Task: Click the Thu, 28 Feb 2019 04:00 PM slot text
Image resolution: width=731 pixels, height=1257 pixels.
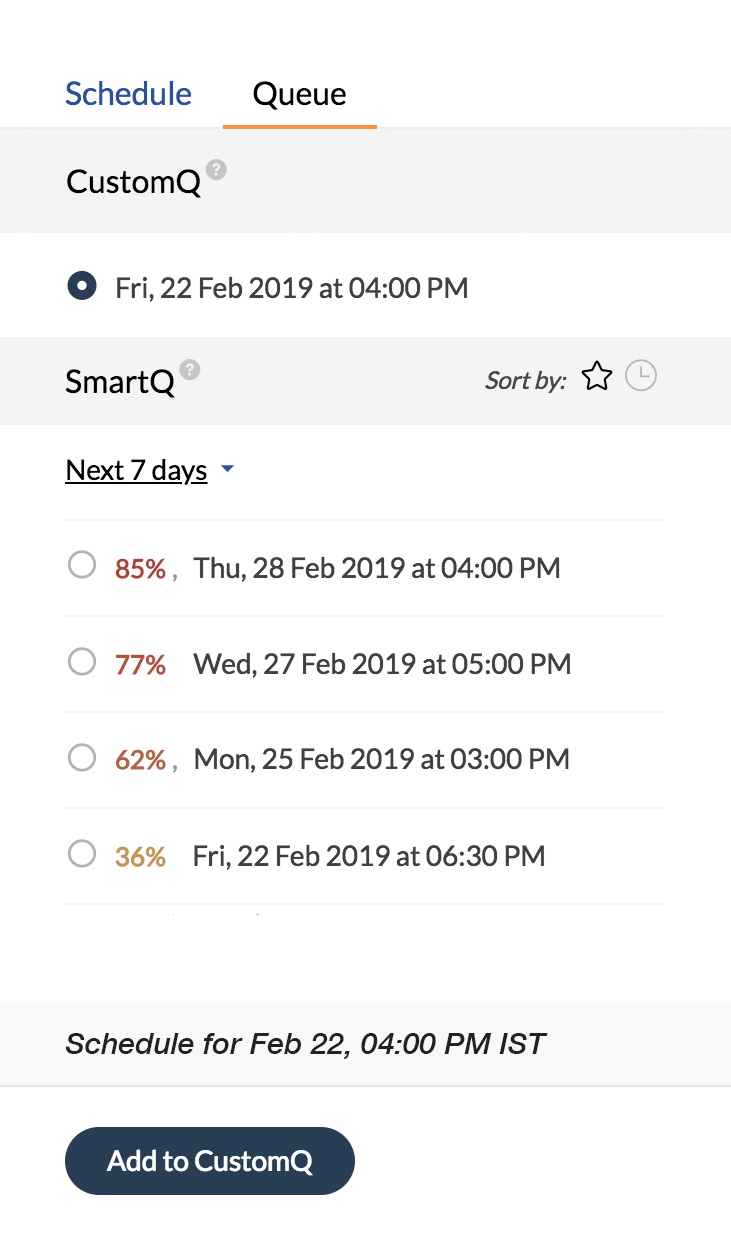Action: coord(377,568)
